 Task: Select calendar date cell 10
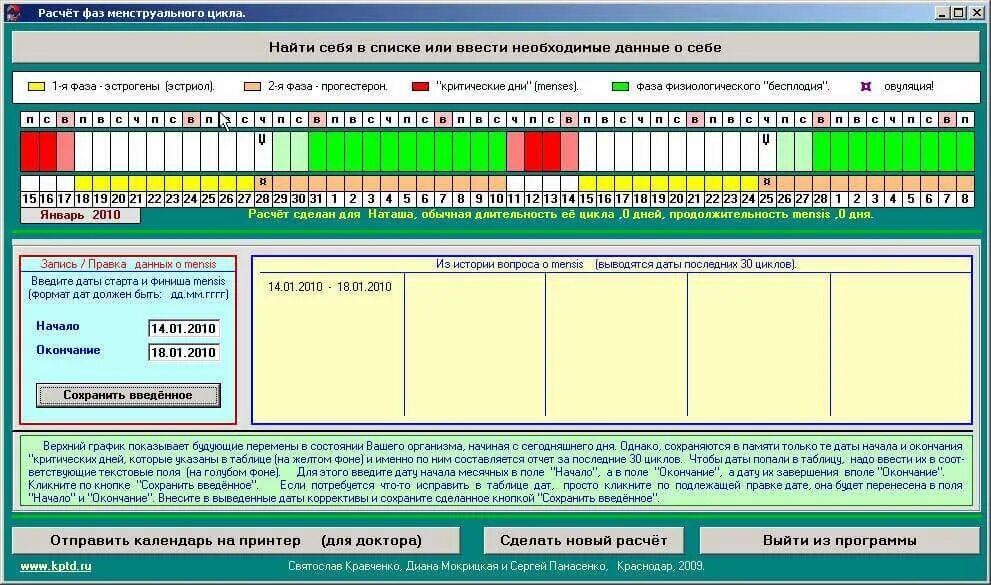pos(497,199)
